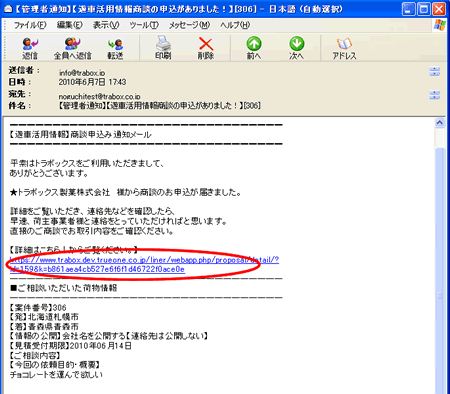Delete the message with the red X icon
Viewport: 450px width, 394px height.
pyautogui.click(x=206, y=48)
